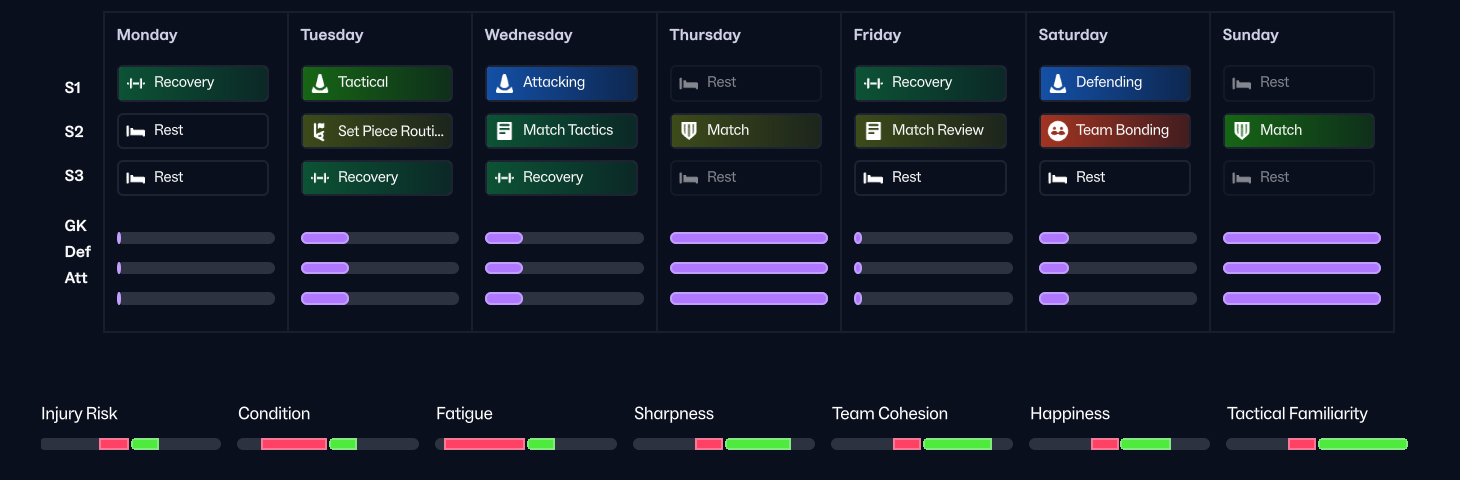
Task: Select Monday's session two Rest slot
Action: coord(192,131)
